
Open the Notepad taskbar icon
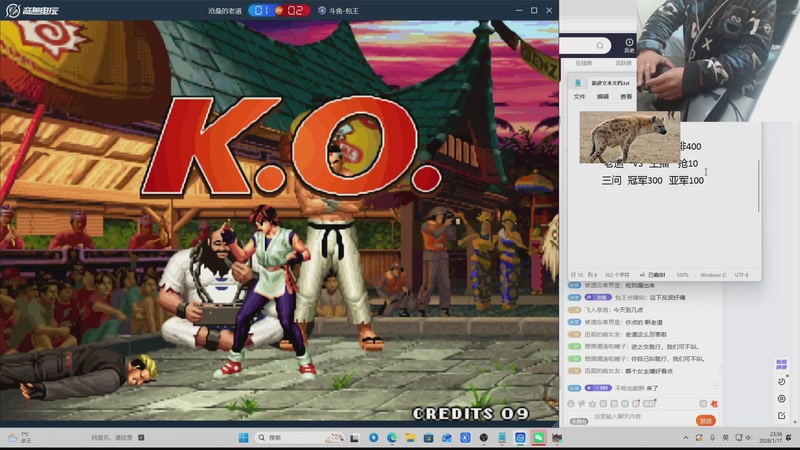pyautogui.click(x=502, y=438)
